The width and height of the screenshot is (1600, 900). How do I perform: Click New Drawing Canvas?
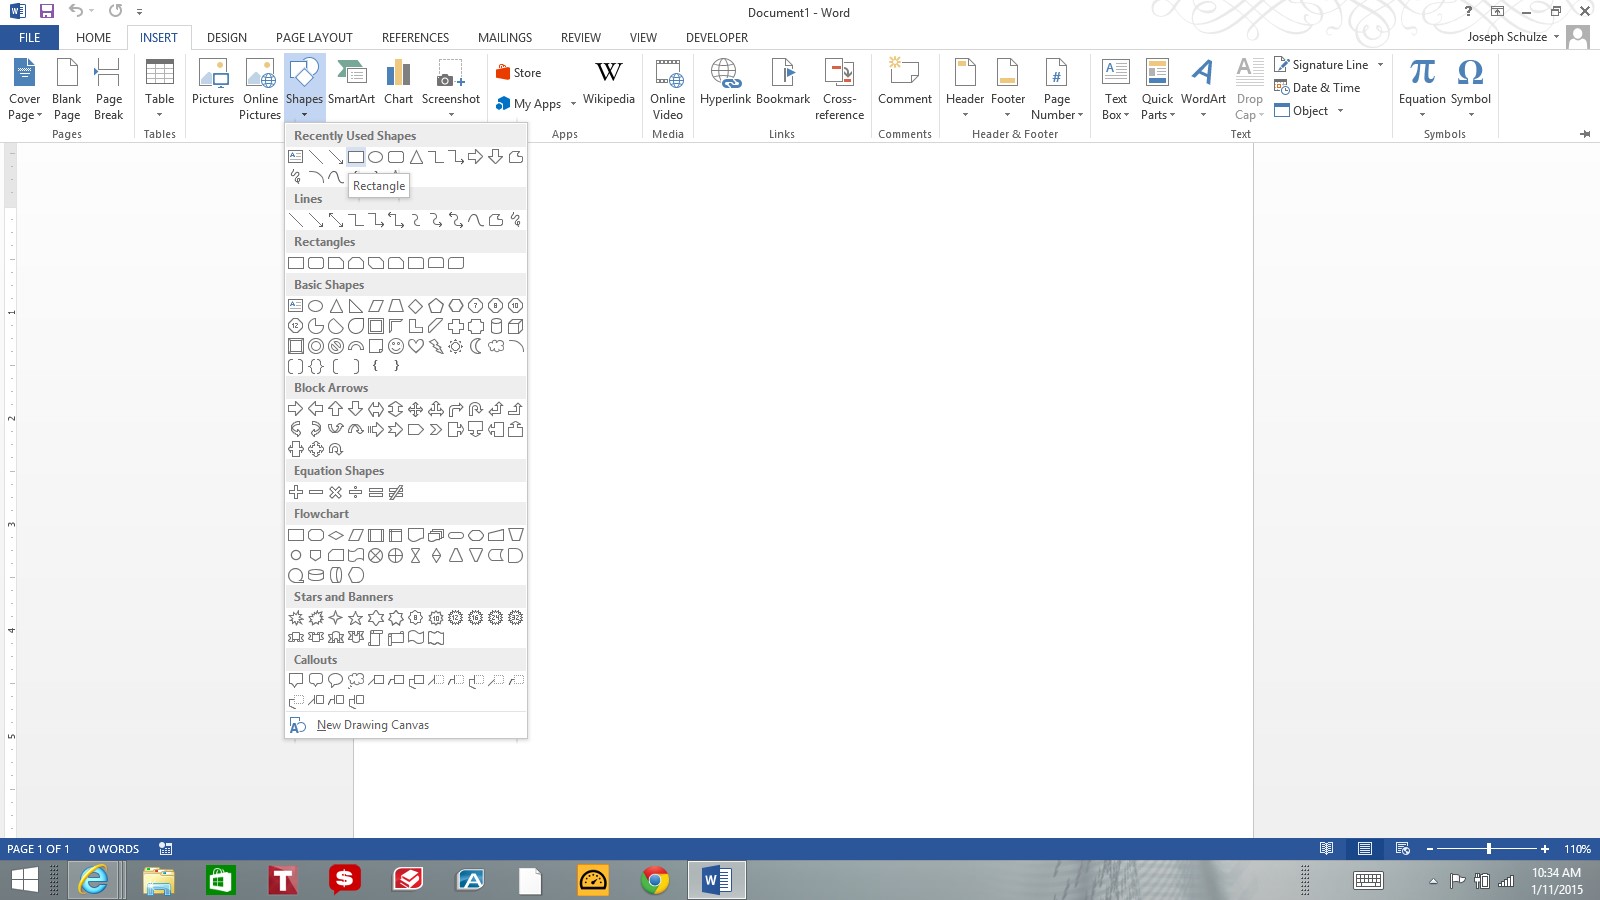coord(372,725)
